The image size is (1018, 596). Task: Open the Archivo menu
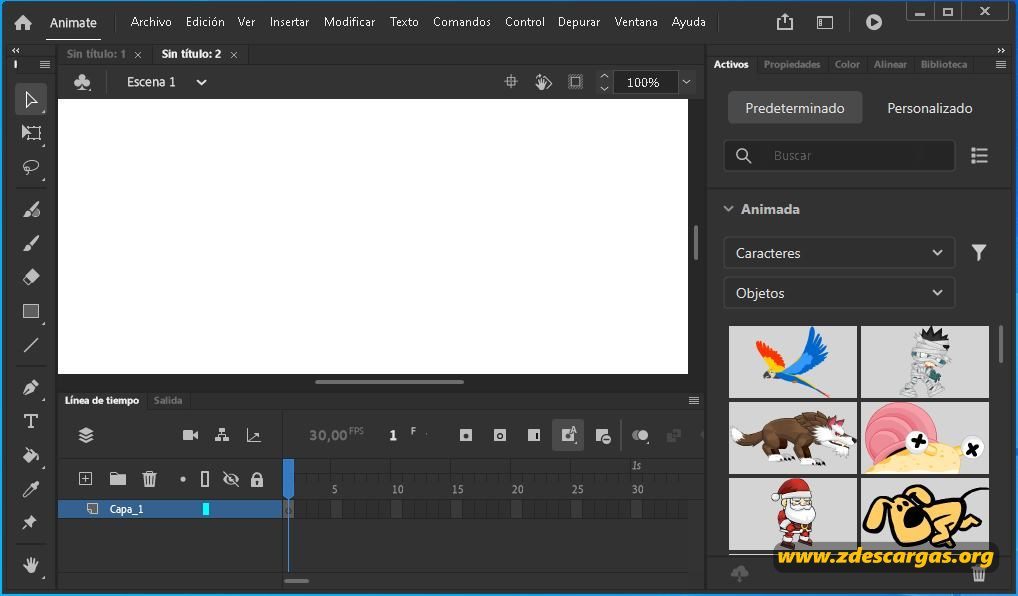coord(151,22)
